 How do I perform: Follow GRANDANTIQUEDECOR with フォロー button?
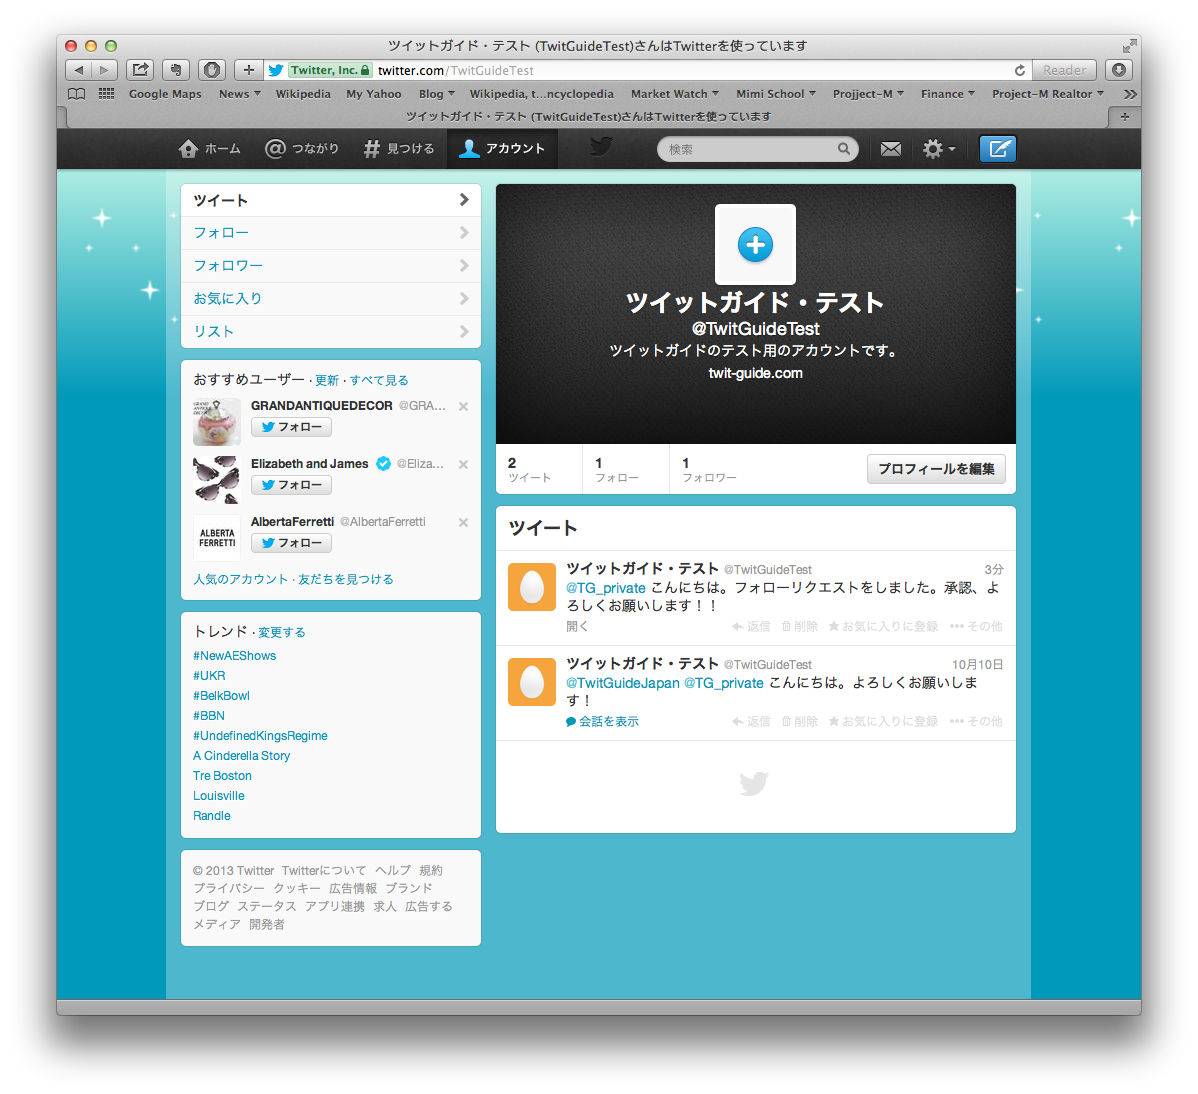[291, 427]
